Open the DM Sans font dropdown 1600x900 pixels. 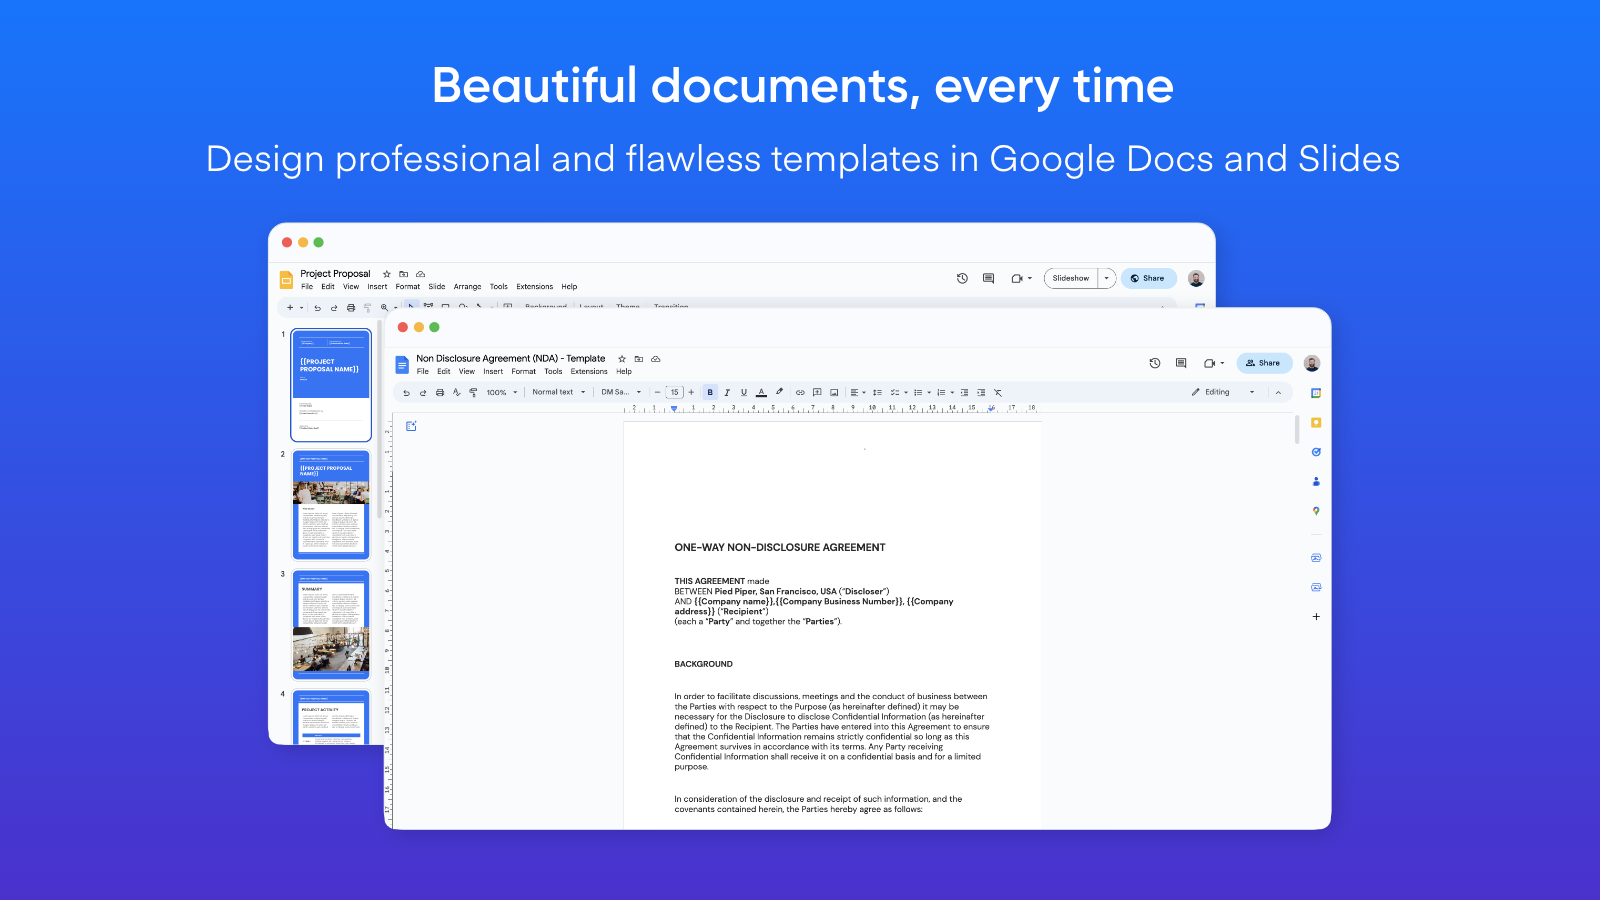point(620,392)
